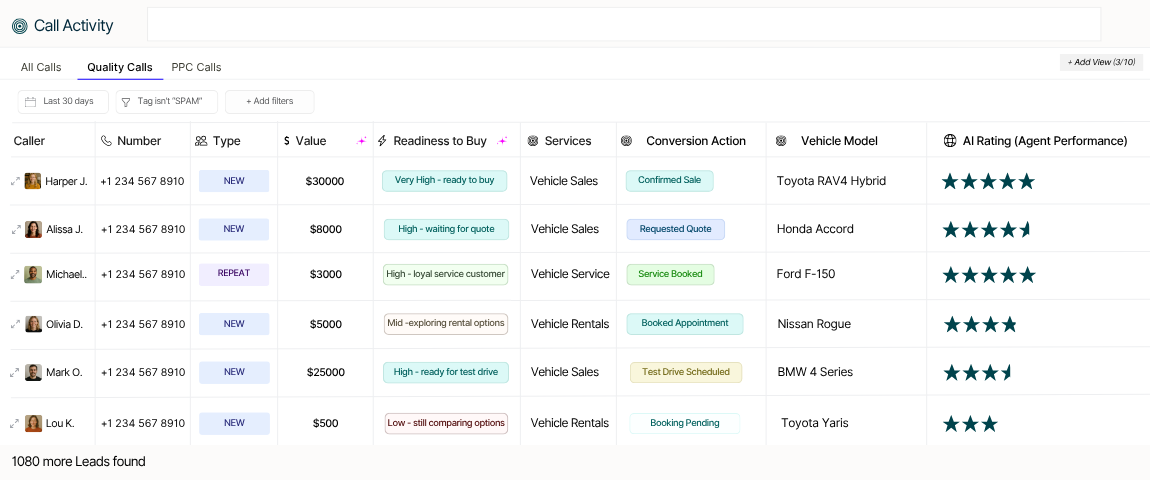Click the sparkle icon beside Readiness to Buy
1150x480 pixels.
pos(502,141)
